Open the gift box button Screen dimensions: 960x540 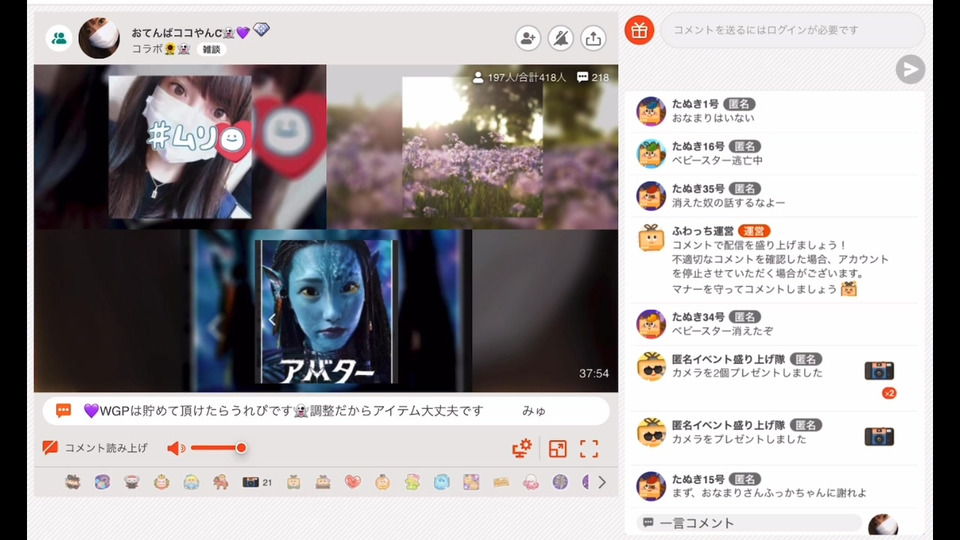pos(639,29)
